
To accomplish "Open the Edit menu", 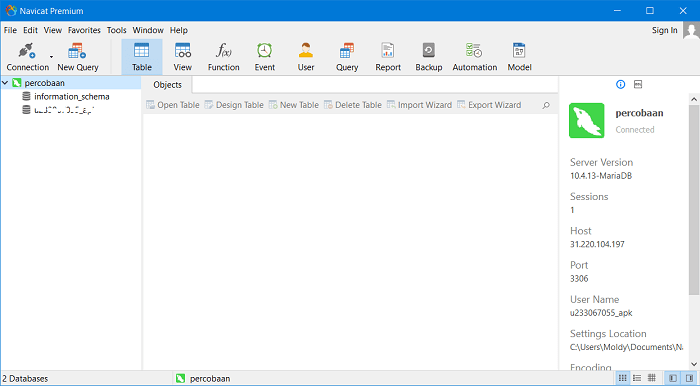I will (x=30, y=30).
